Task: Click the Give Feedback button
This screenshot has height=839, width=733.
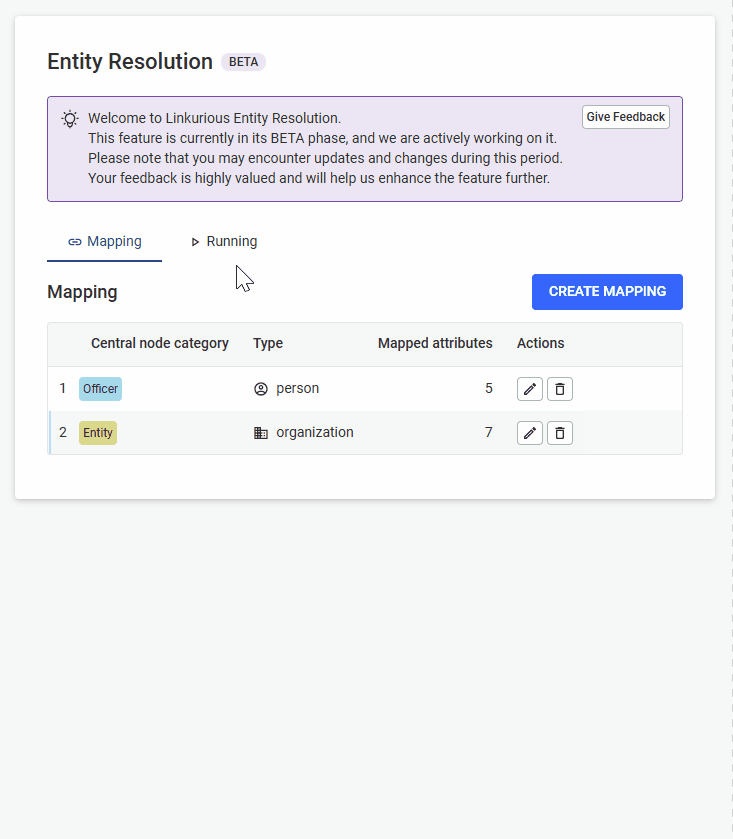Action: click(625, 117)
